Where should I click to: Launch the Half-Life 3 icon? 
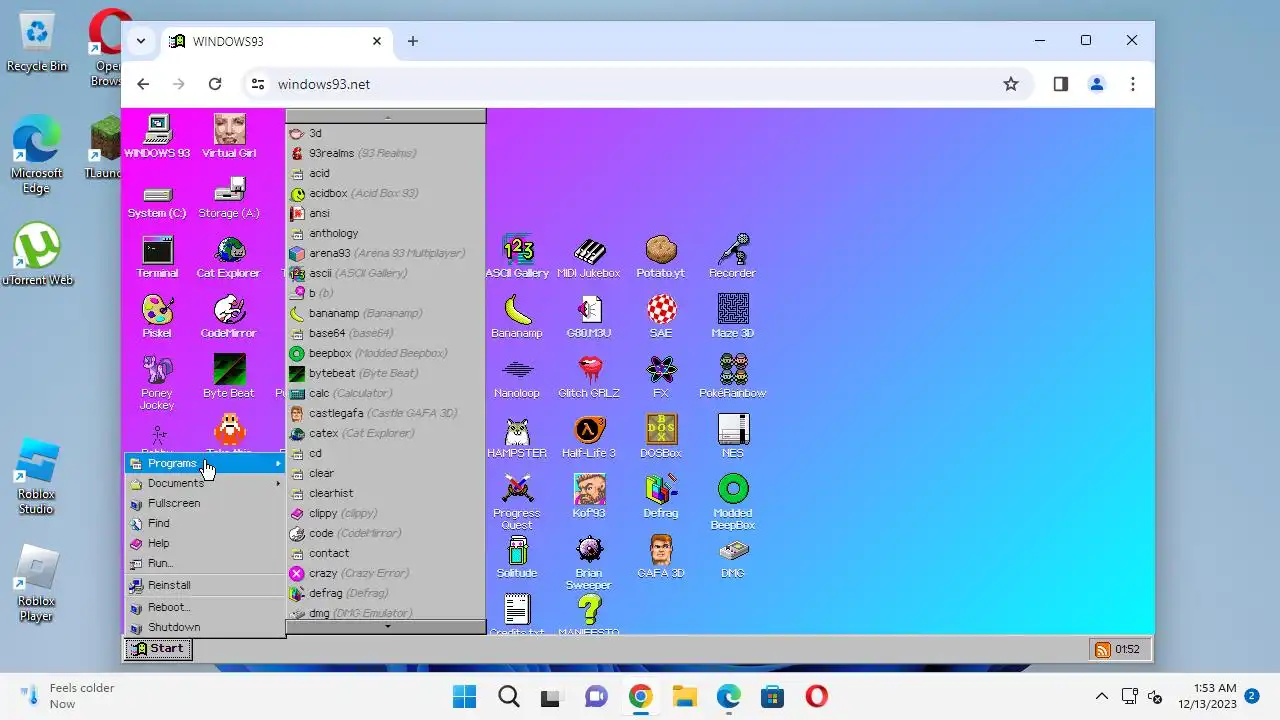(x=589, y=437)
